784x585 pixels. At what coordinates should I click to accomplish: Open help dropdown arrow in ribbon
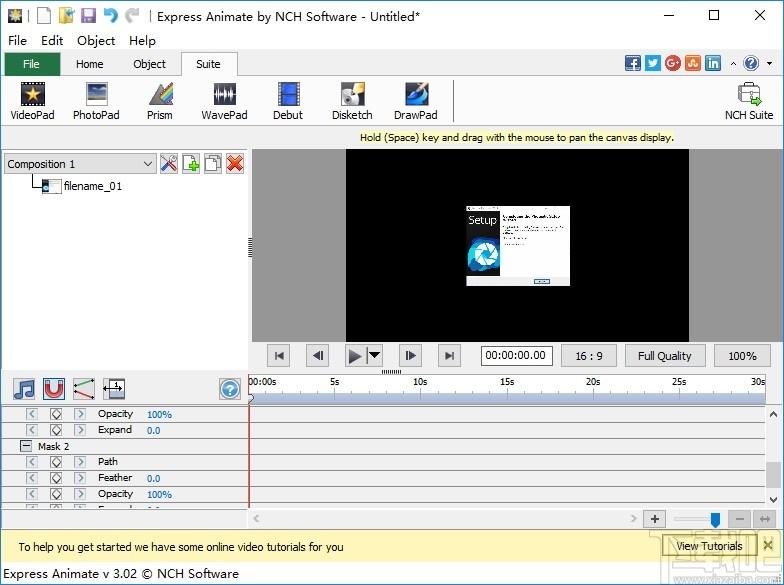tap(770, 64)
